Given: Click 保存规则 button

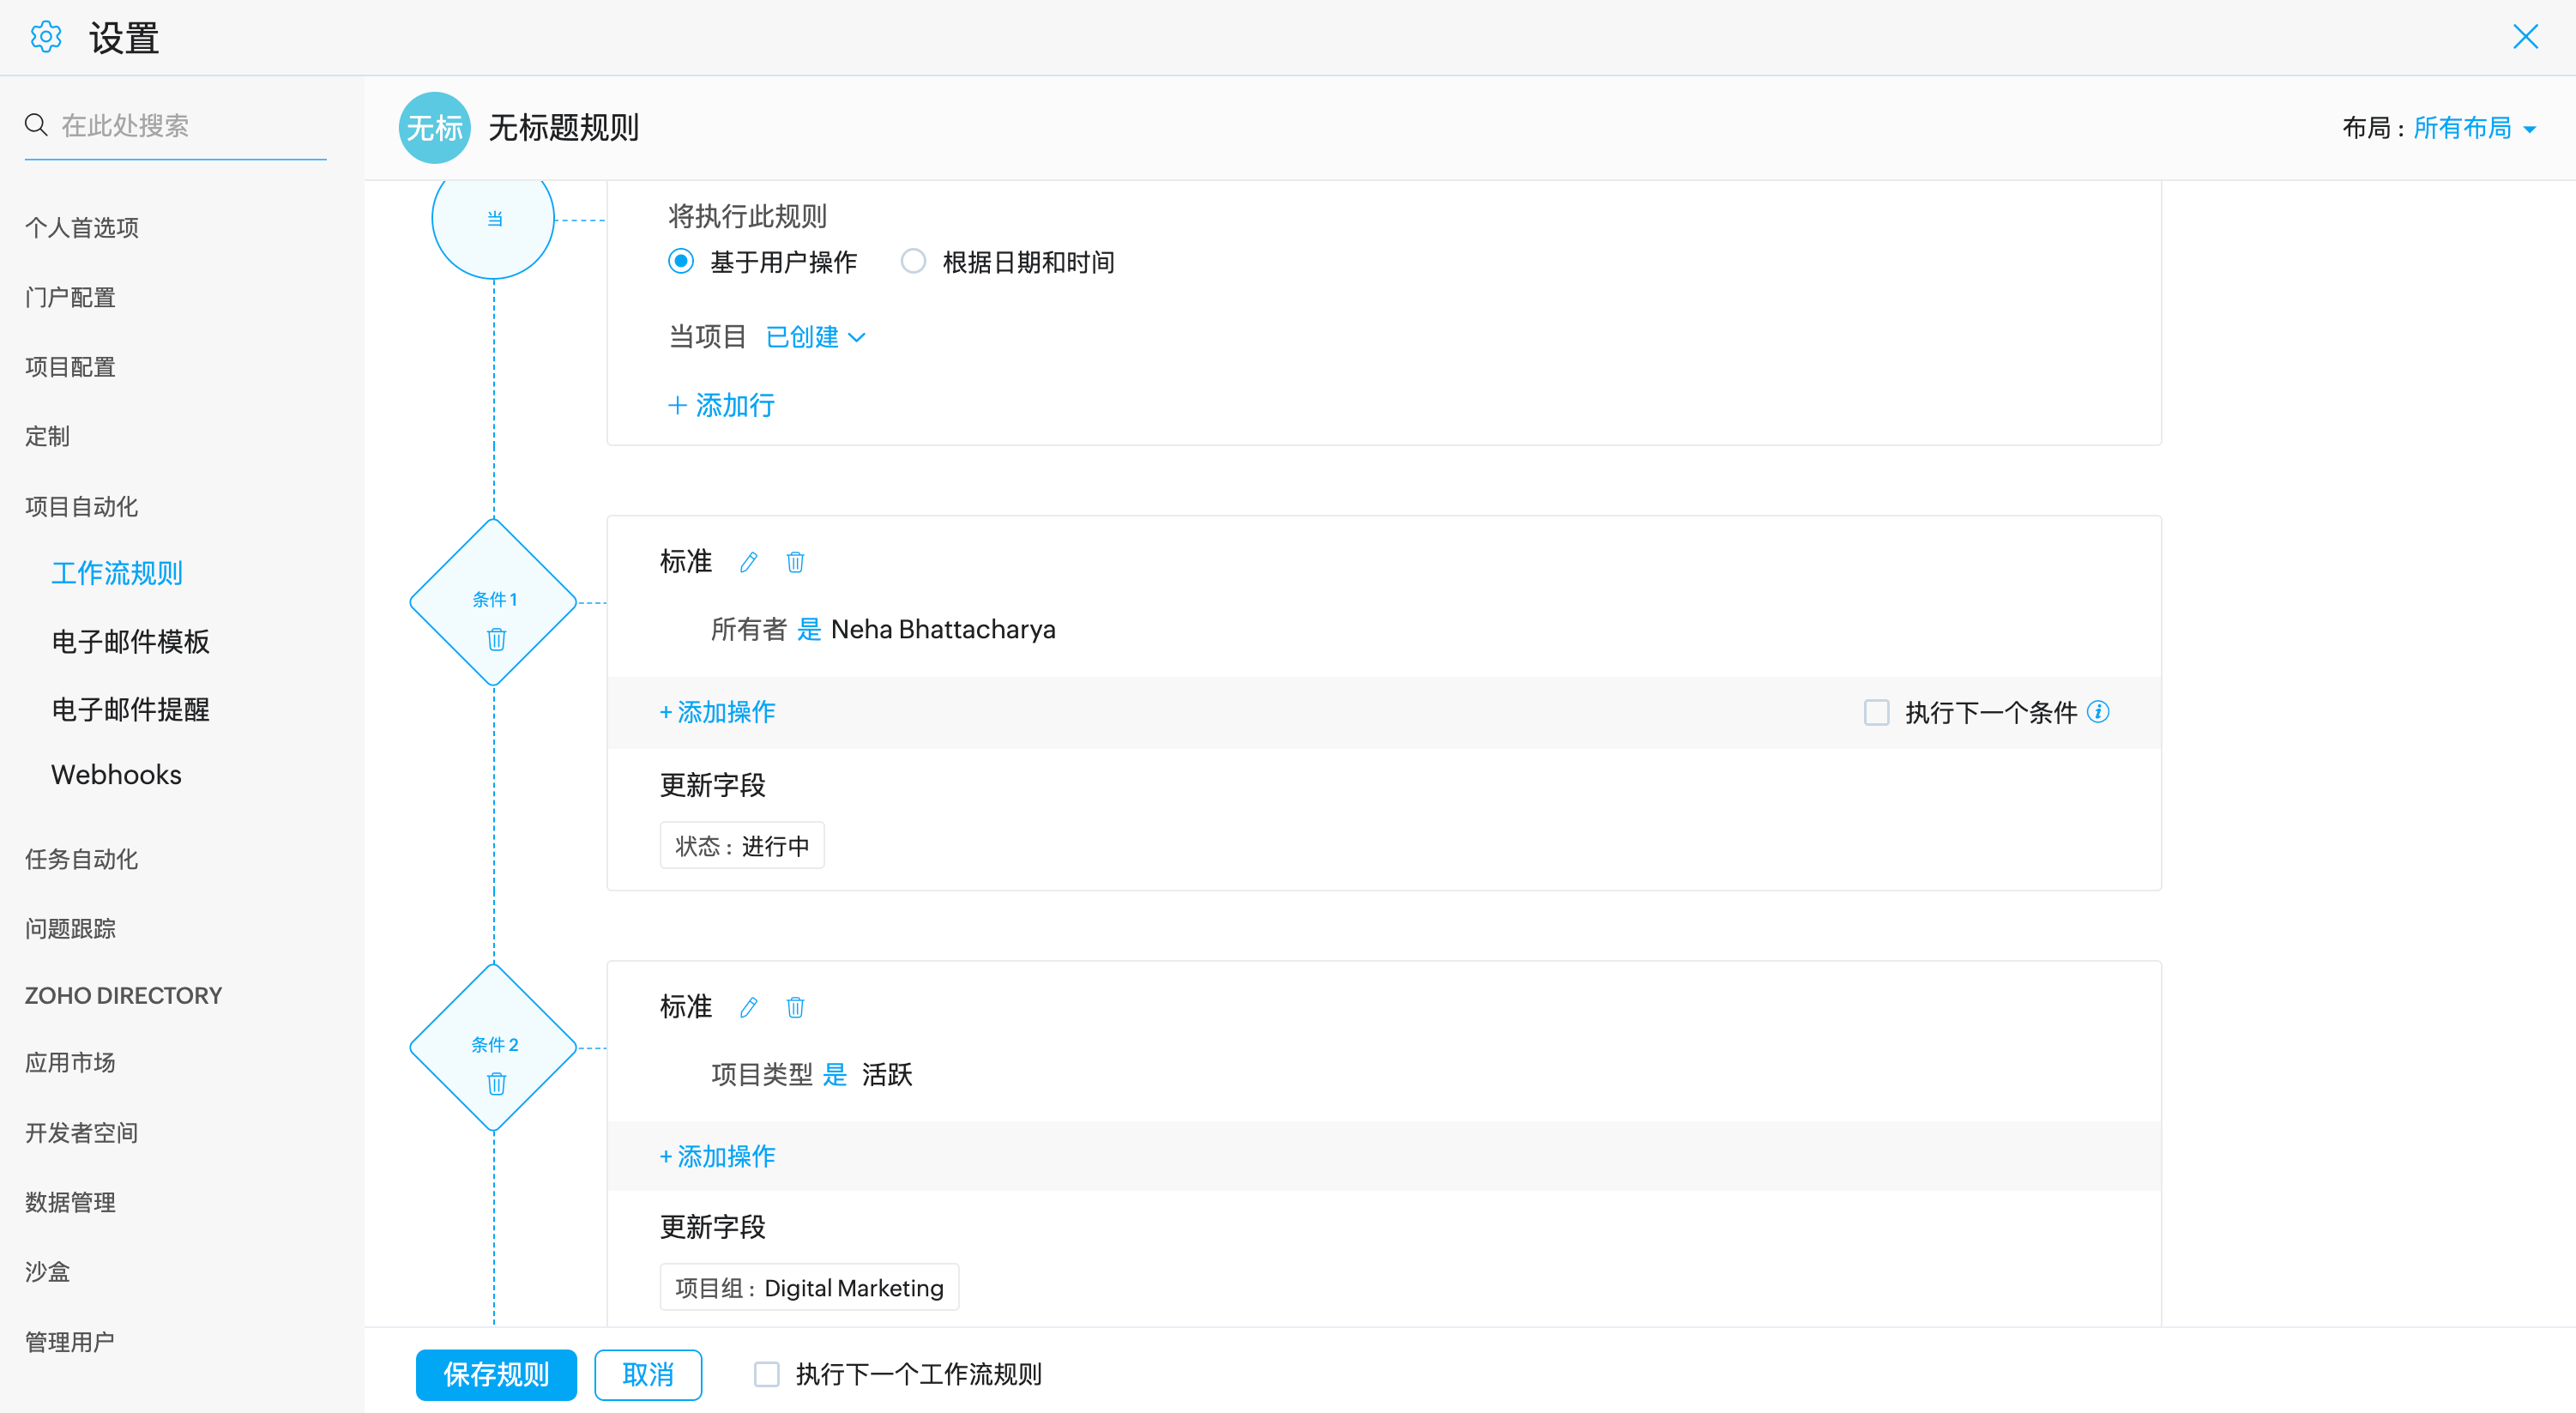Looking at the screenshot, I should point(496,1374).
